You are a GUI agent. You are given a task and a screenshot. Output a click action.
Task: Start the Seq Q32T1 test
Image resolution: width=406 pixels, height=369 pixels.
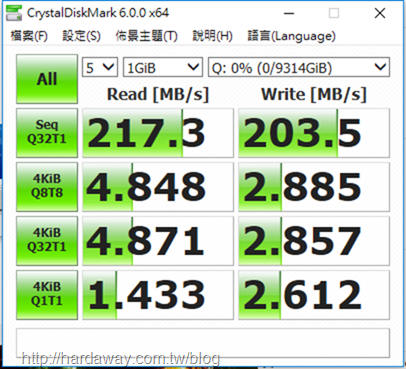click(47, 133)
